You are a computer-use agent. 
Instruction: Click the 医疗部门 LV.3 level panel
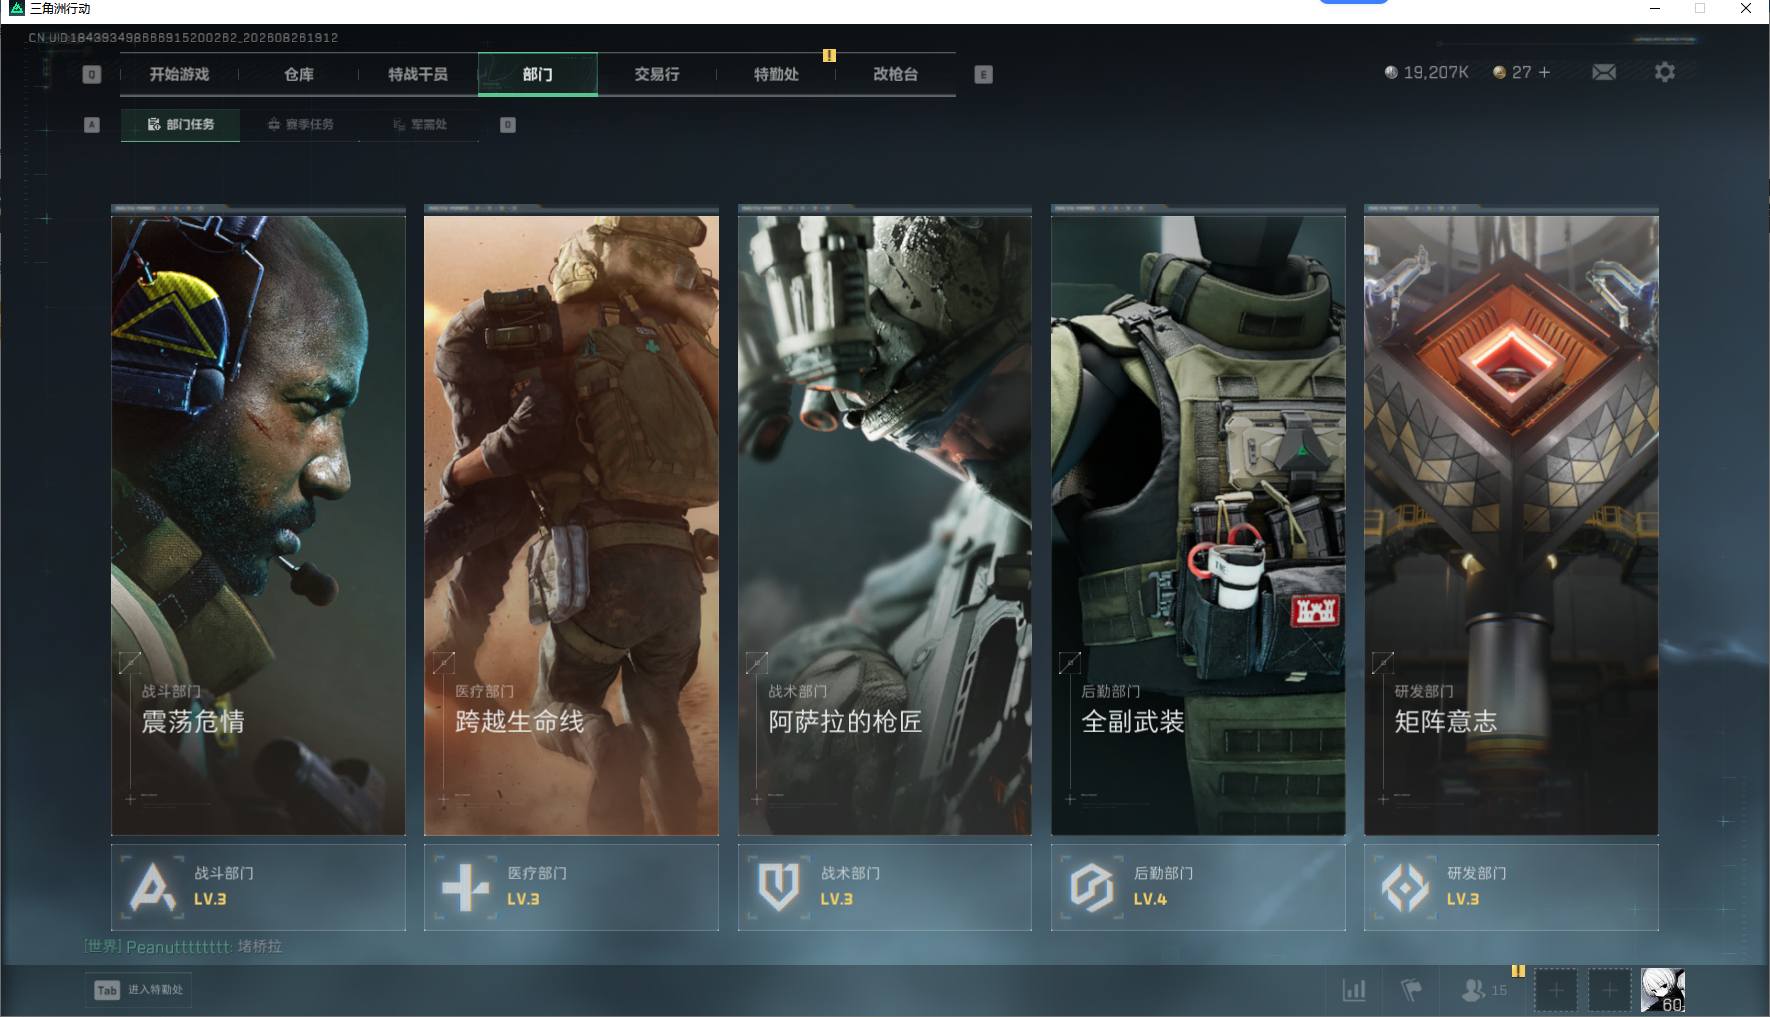(571, 887)
